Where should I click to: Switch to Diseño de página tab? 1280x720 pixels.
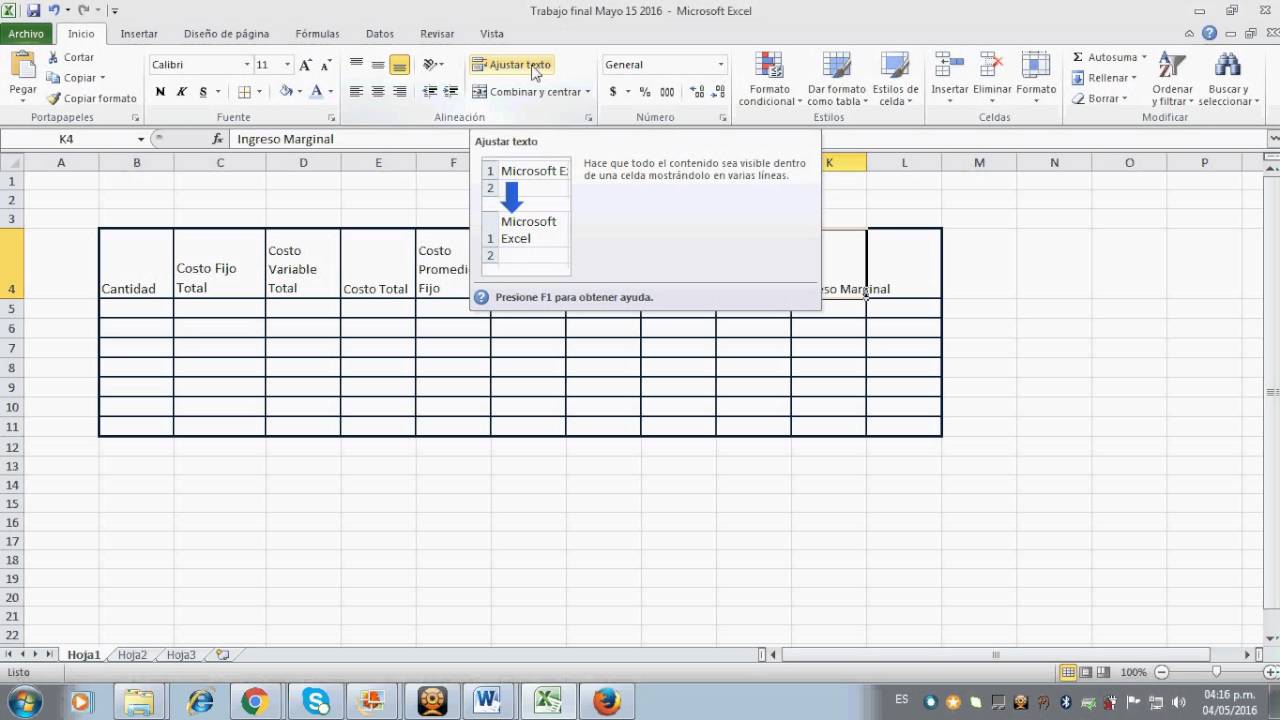[226, 34]
